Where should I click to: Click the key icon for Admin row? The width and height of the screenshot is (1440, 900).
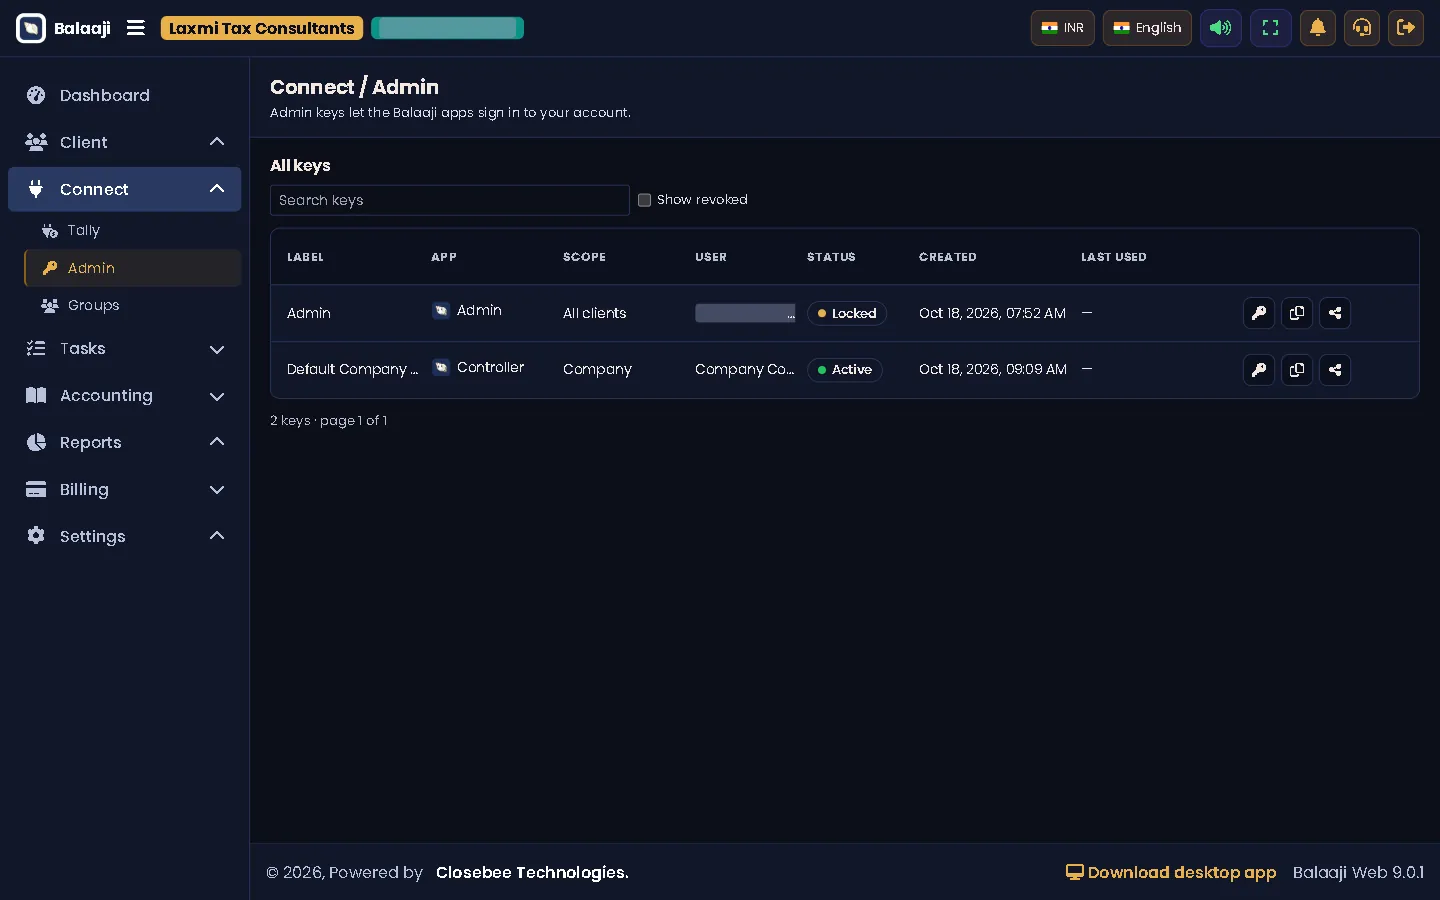[1258, 313]
